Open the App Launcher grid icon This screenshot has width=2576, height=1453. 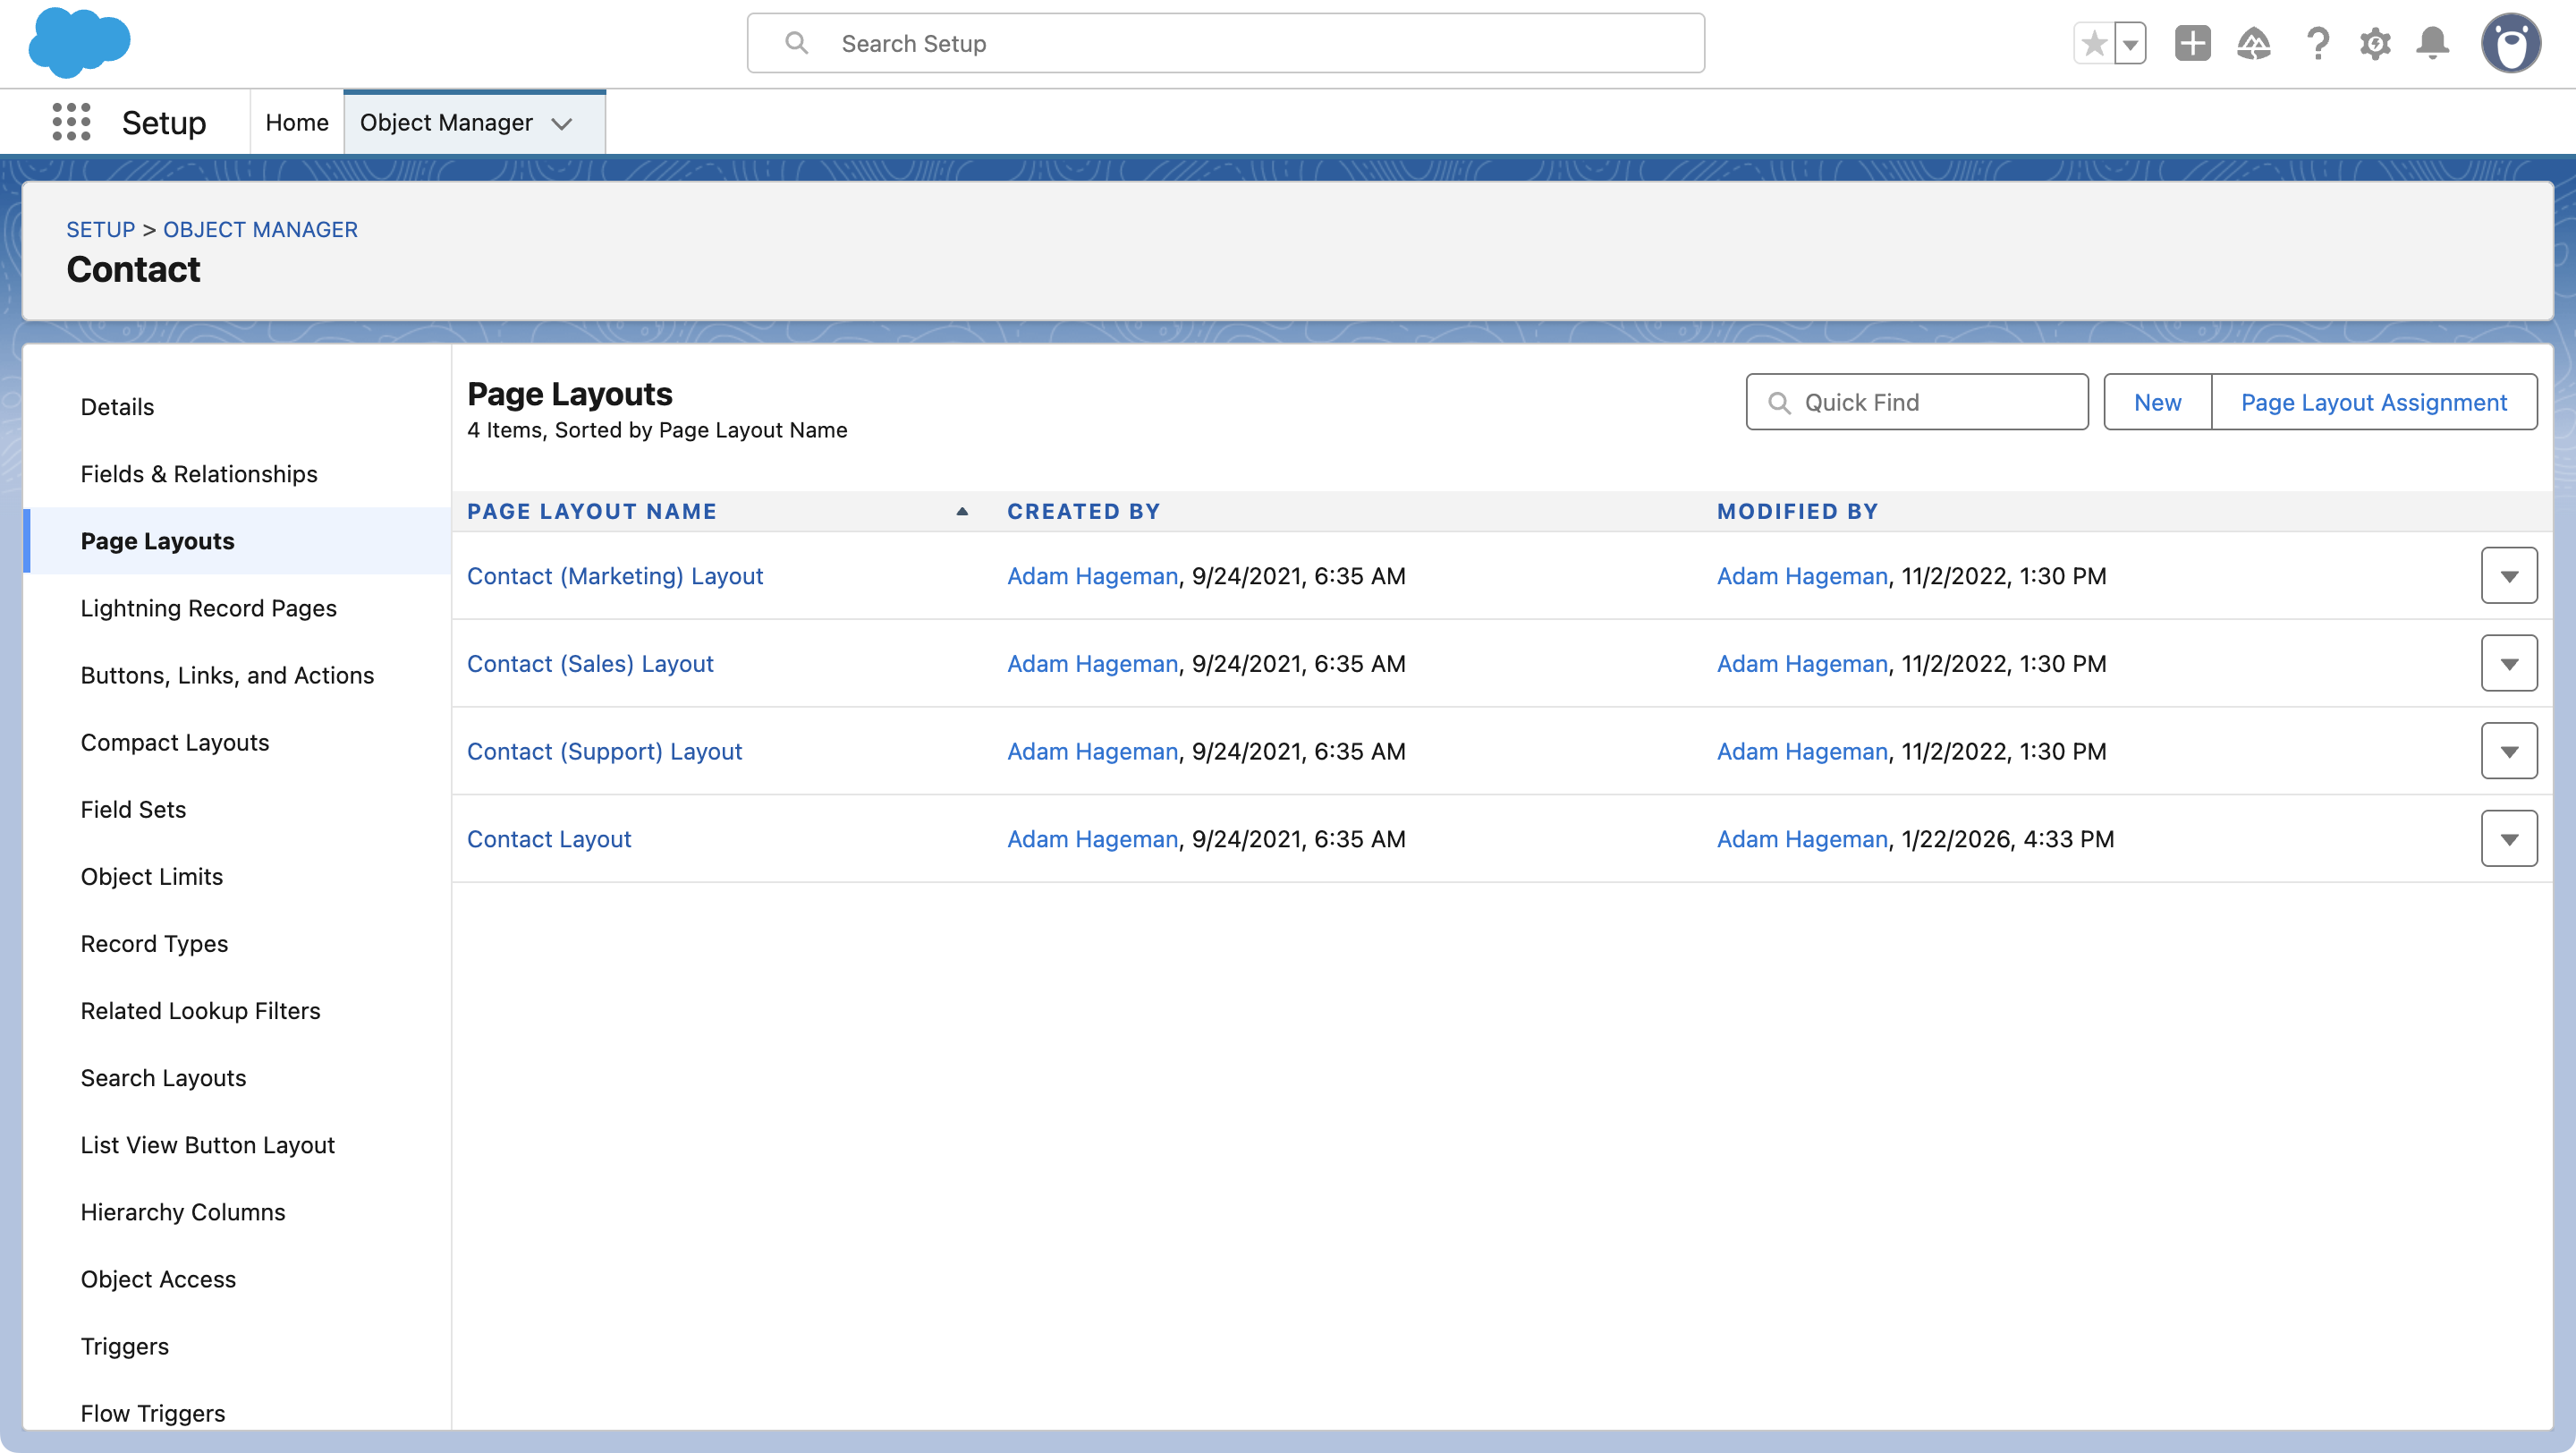(70, 122)
